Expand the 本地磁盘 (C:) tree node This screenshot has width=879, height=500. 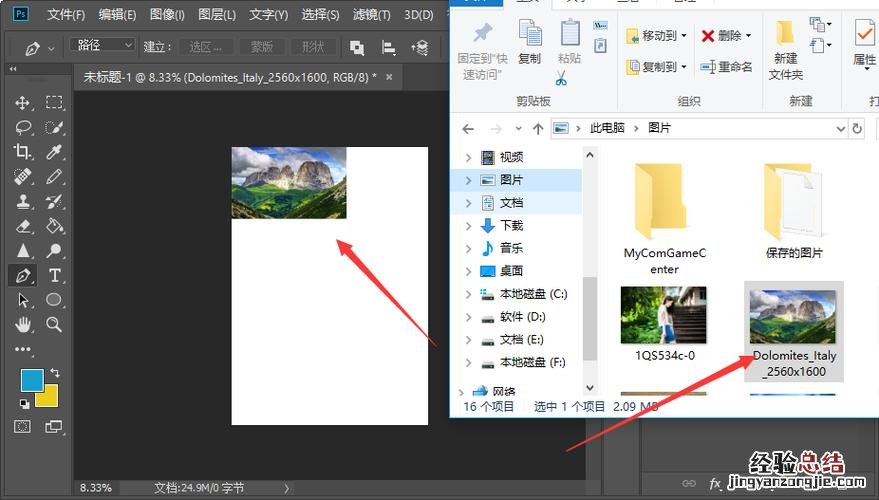click(468, 294)
